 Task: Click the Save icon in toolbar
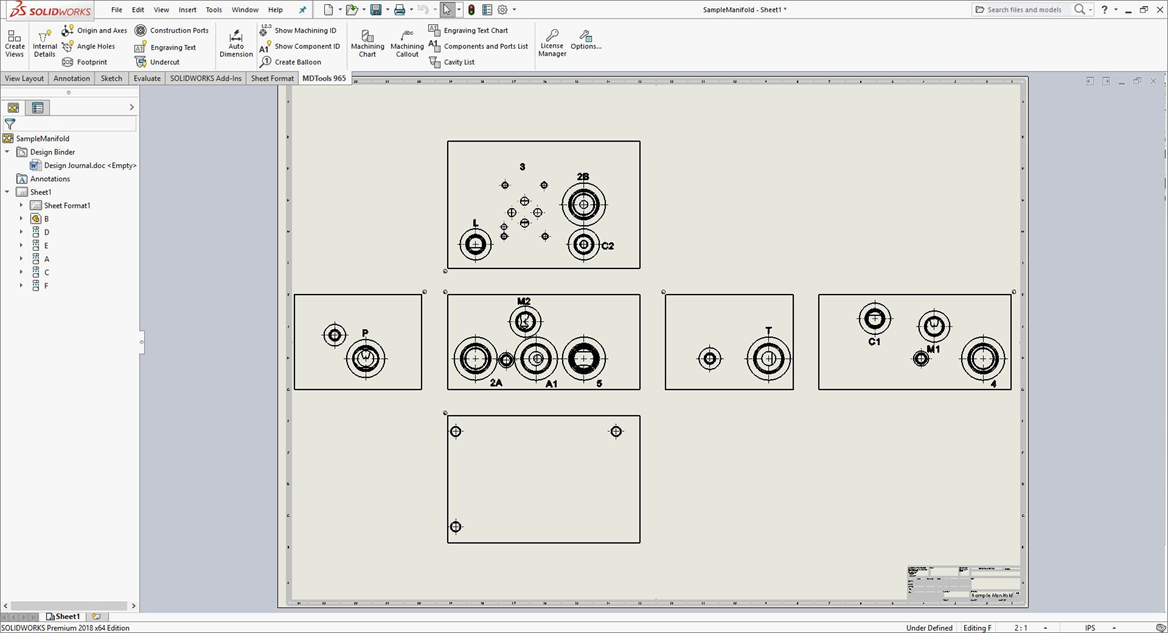375,10
